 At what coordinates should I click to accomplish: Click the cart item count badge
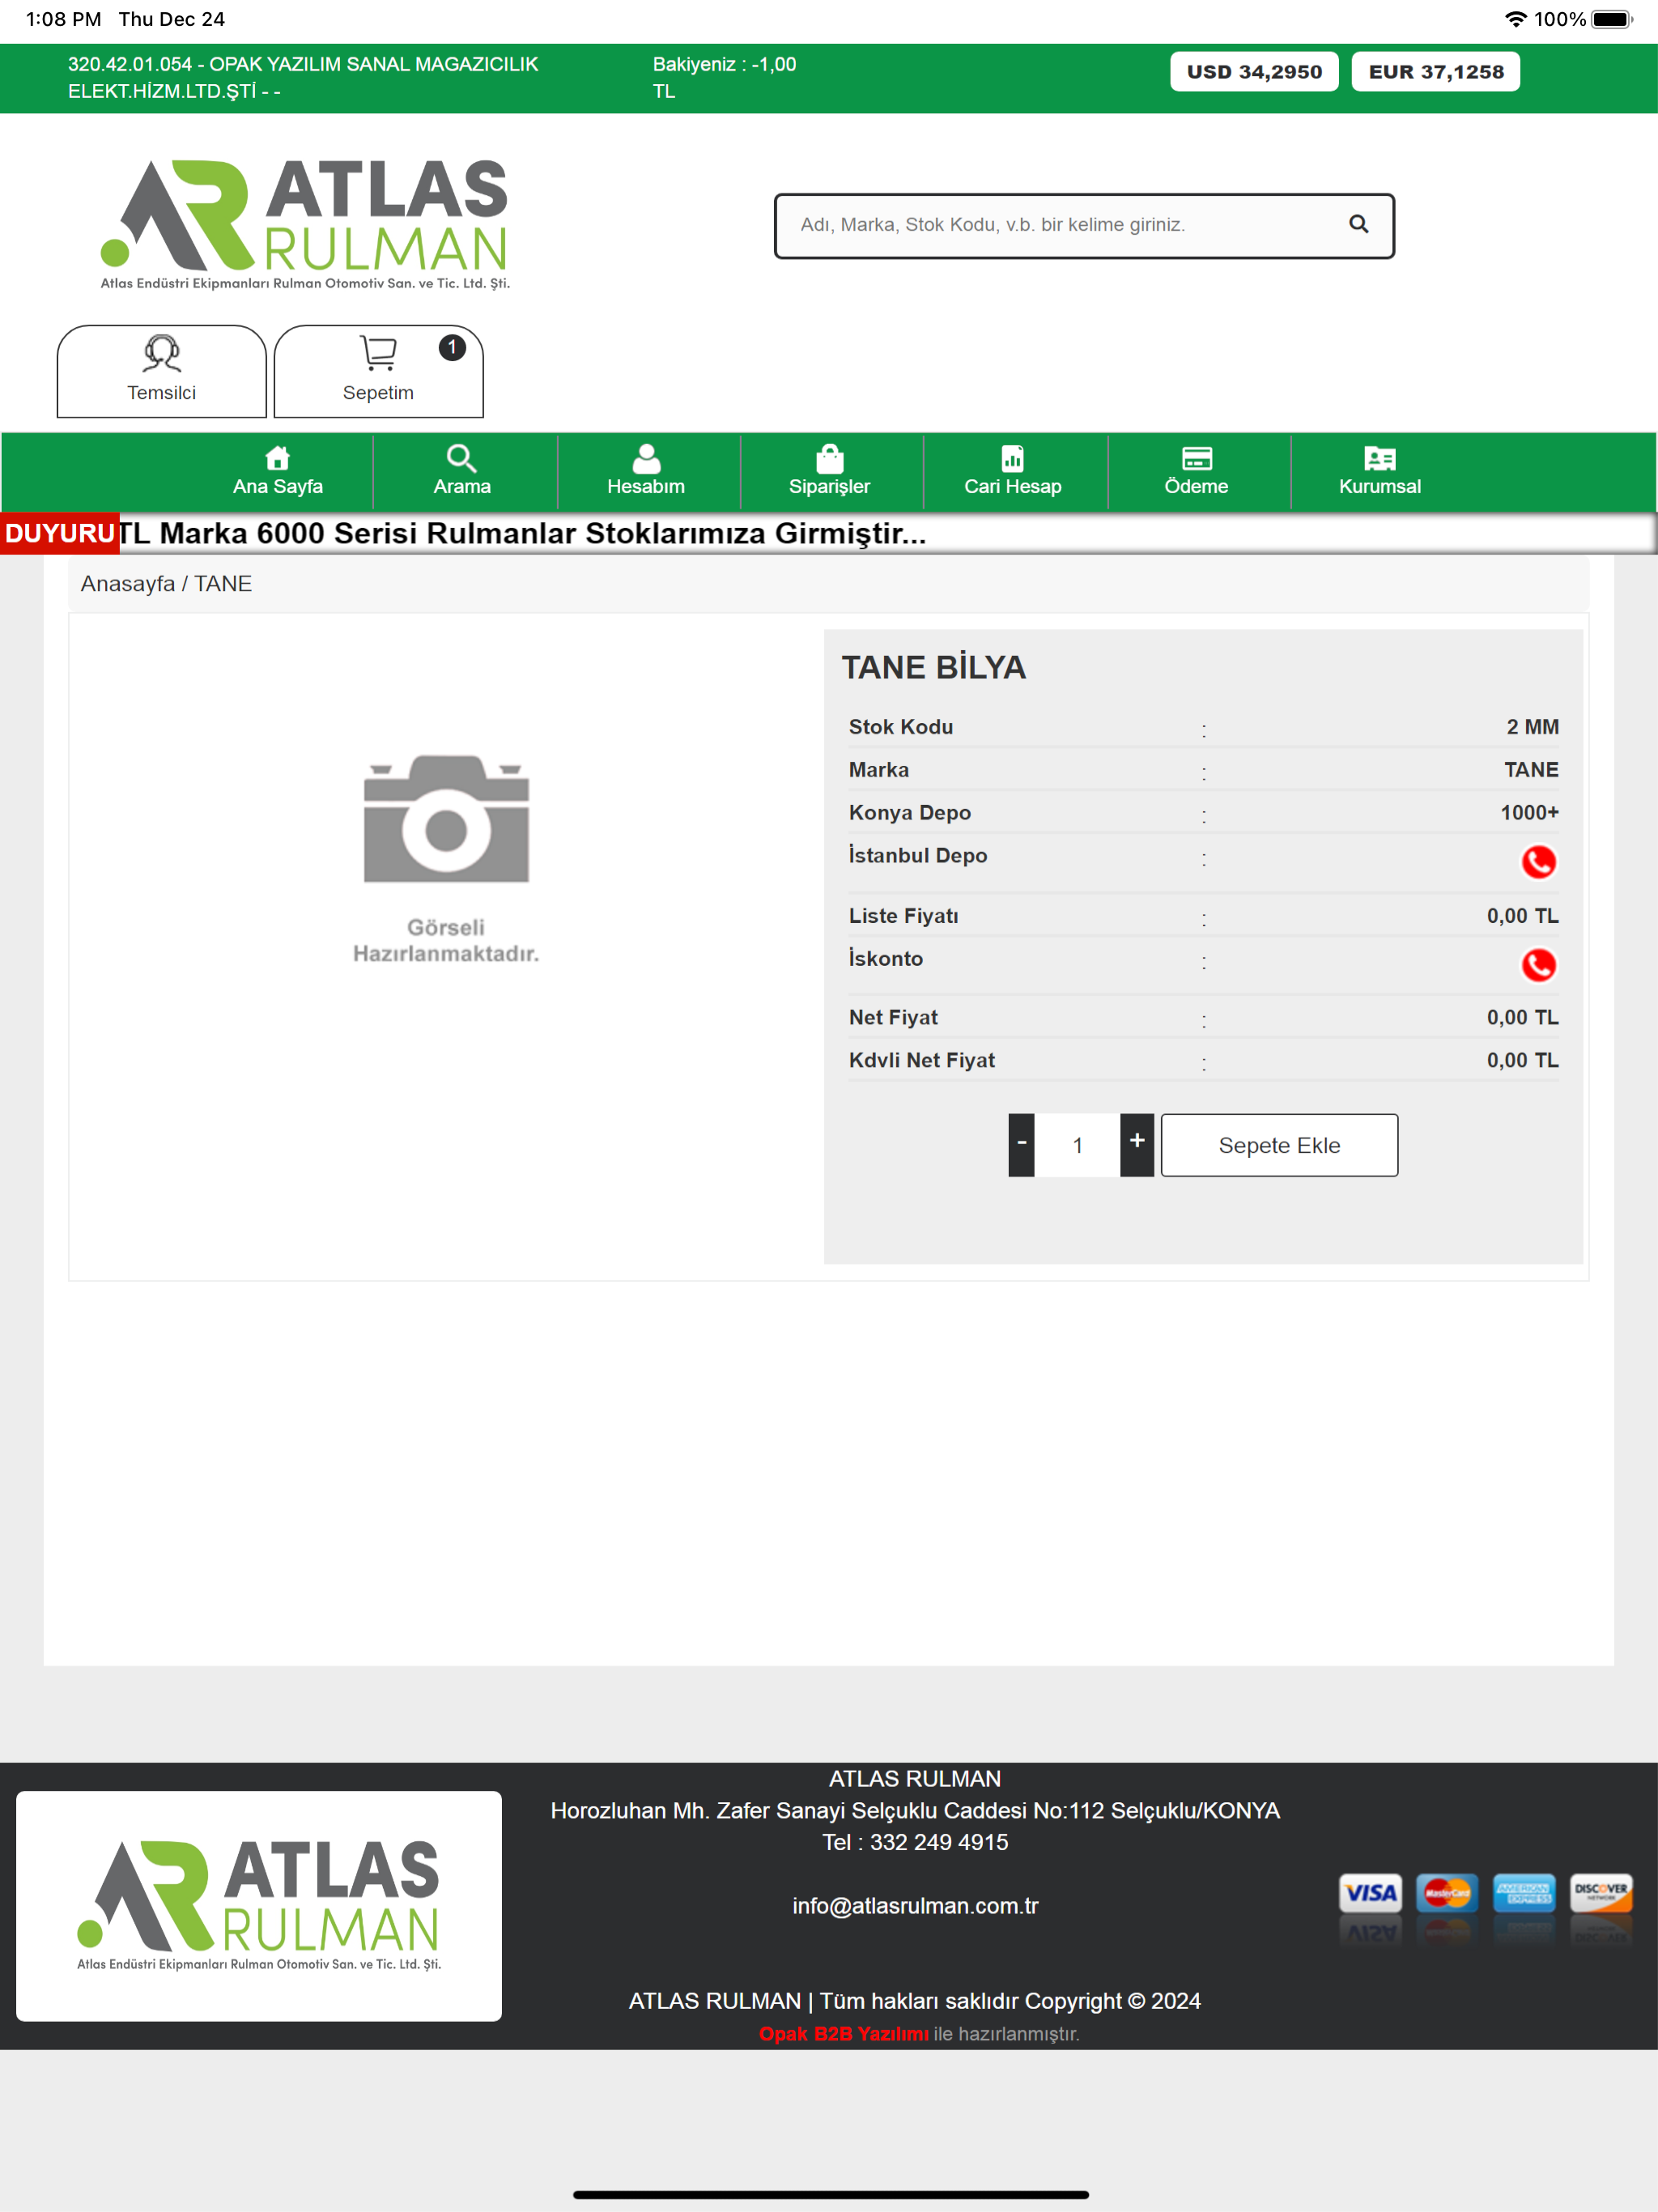(452, 347)
